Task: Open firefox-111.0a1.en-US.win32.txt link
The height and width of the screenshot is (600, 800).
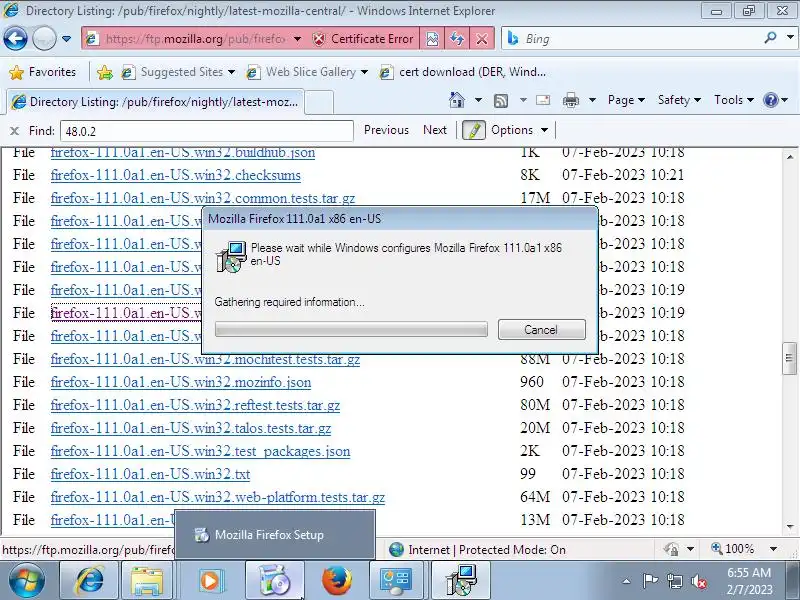Action: click(x=151, y=474)
